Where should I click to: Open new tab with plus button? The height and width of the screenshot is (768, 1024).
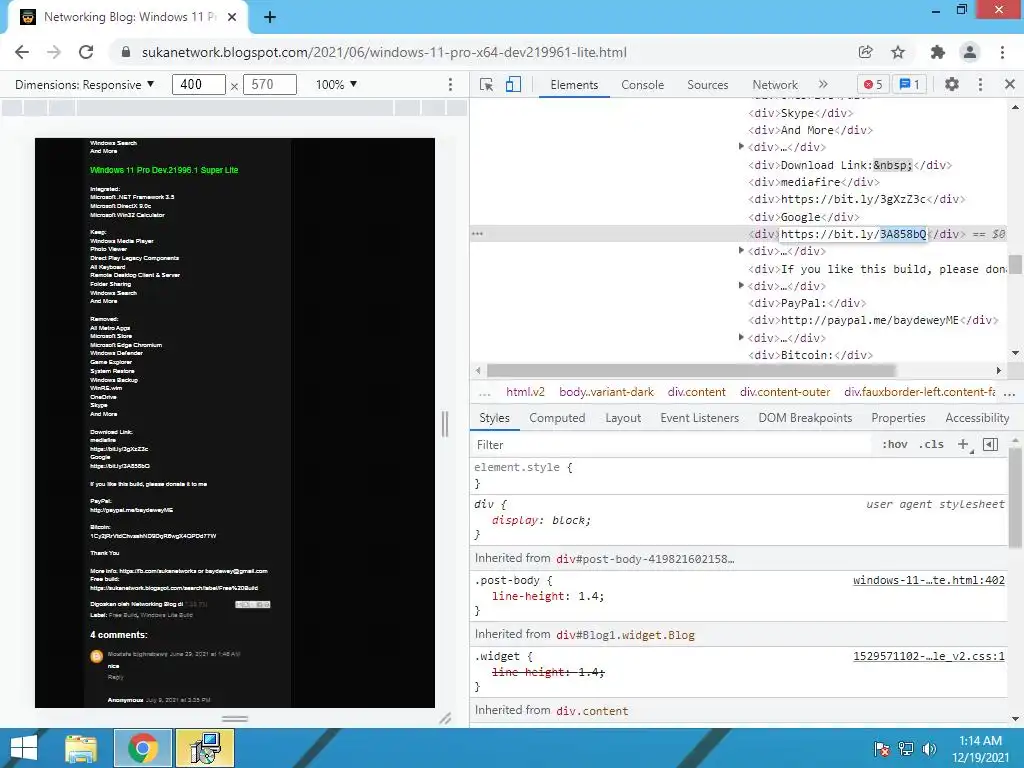270,18
